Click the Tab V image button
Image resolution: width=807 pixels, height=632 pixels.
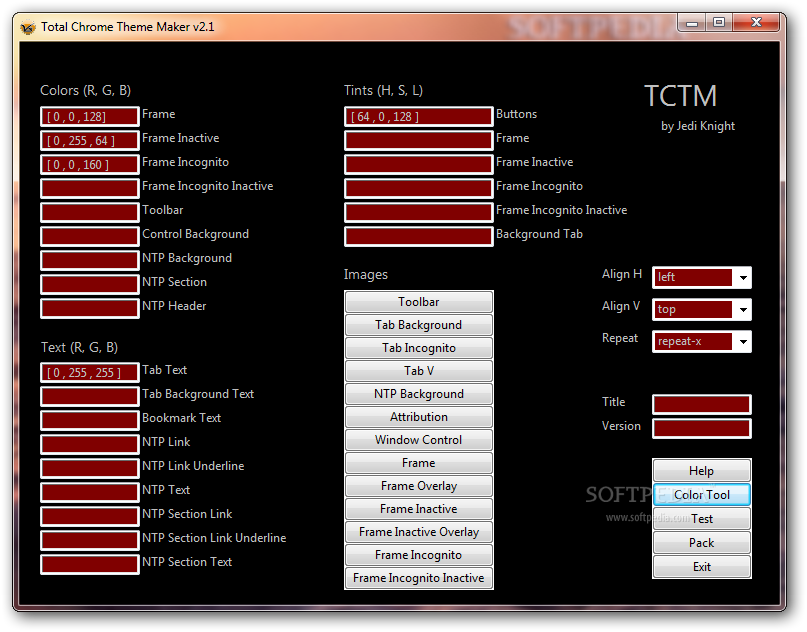click(x=418, y=371)
